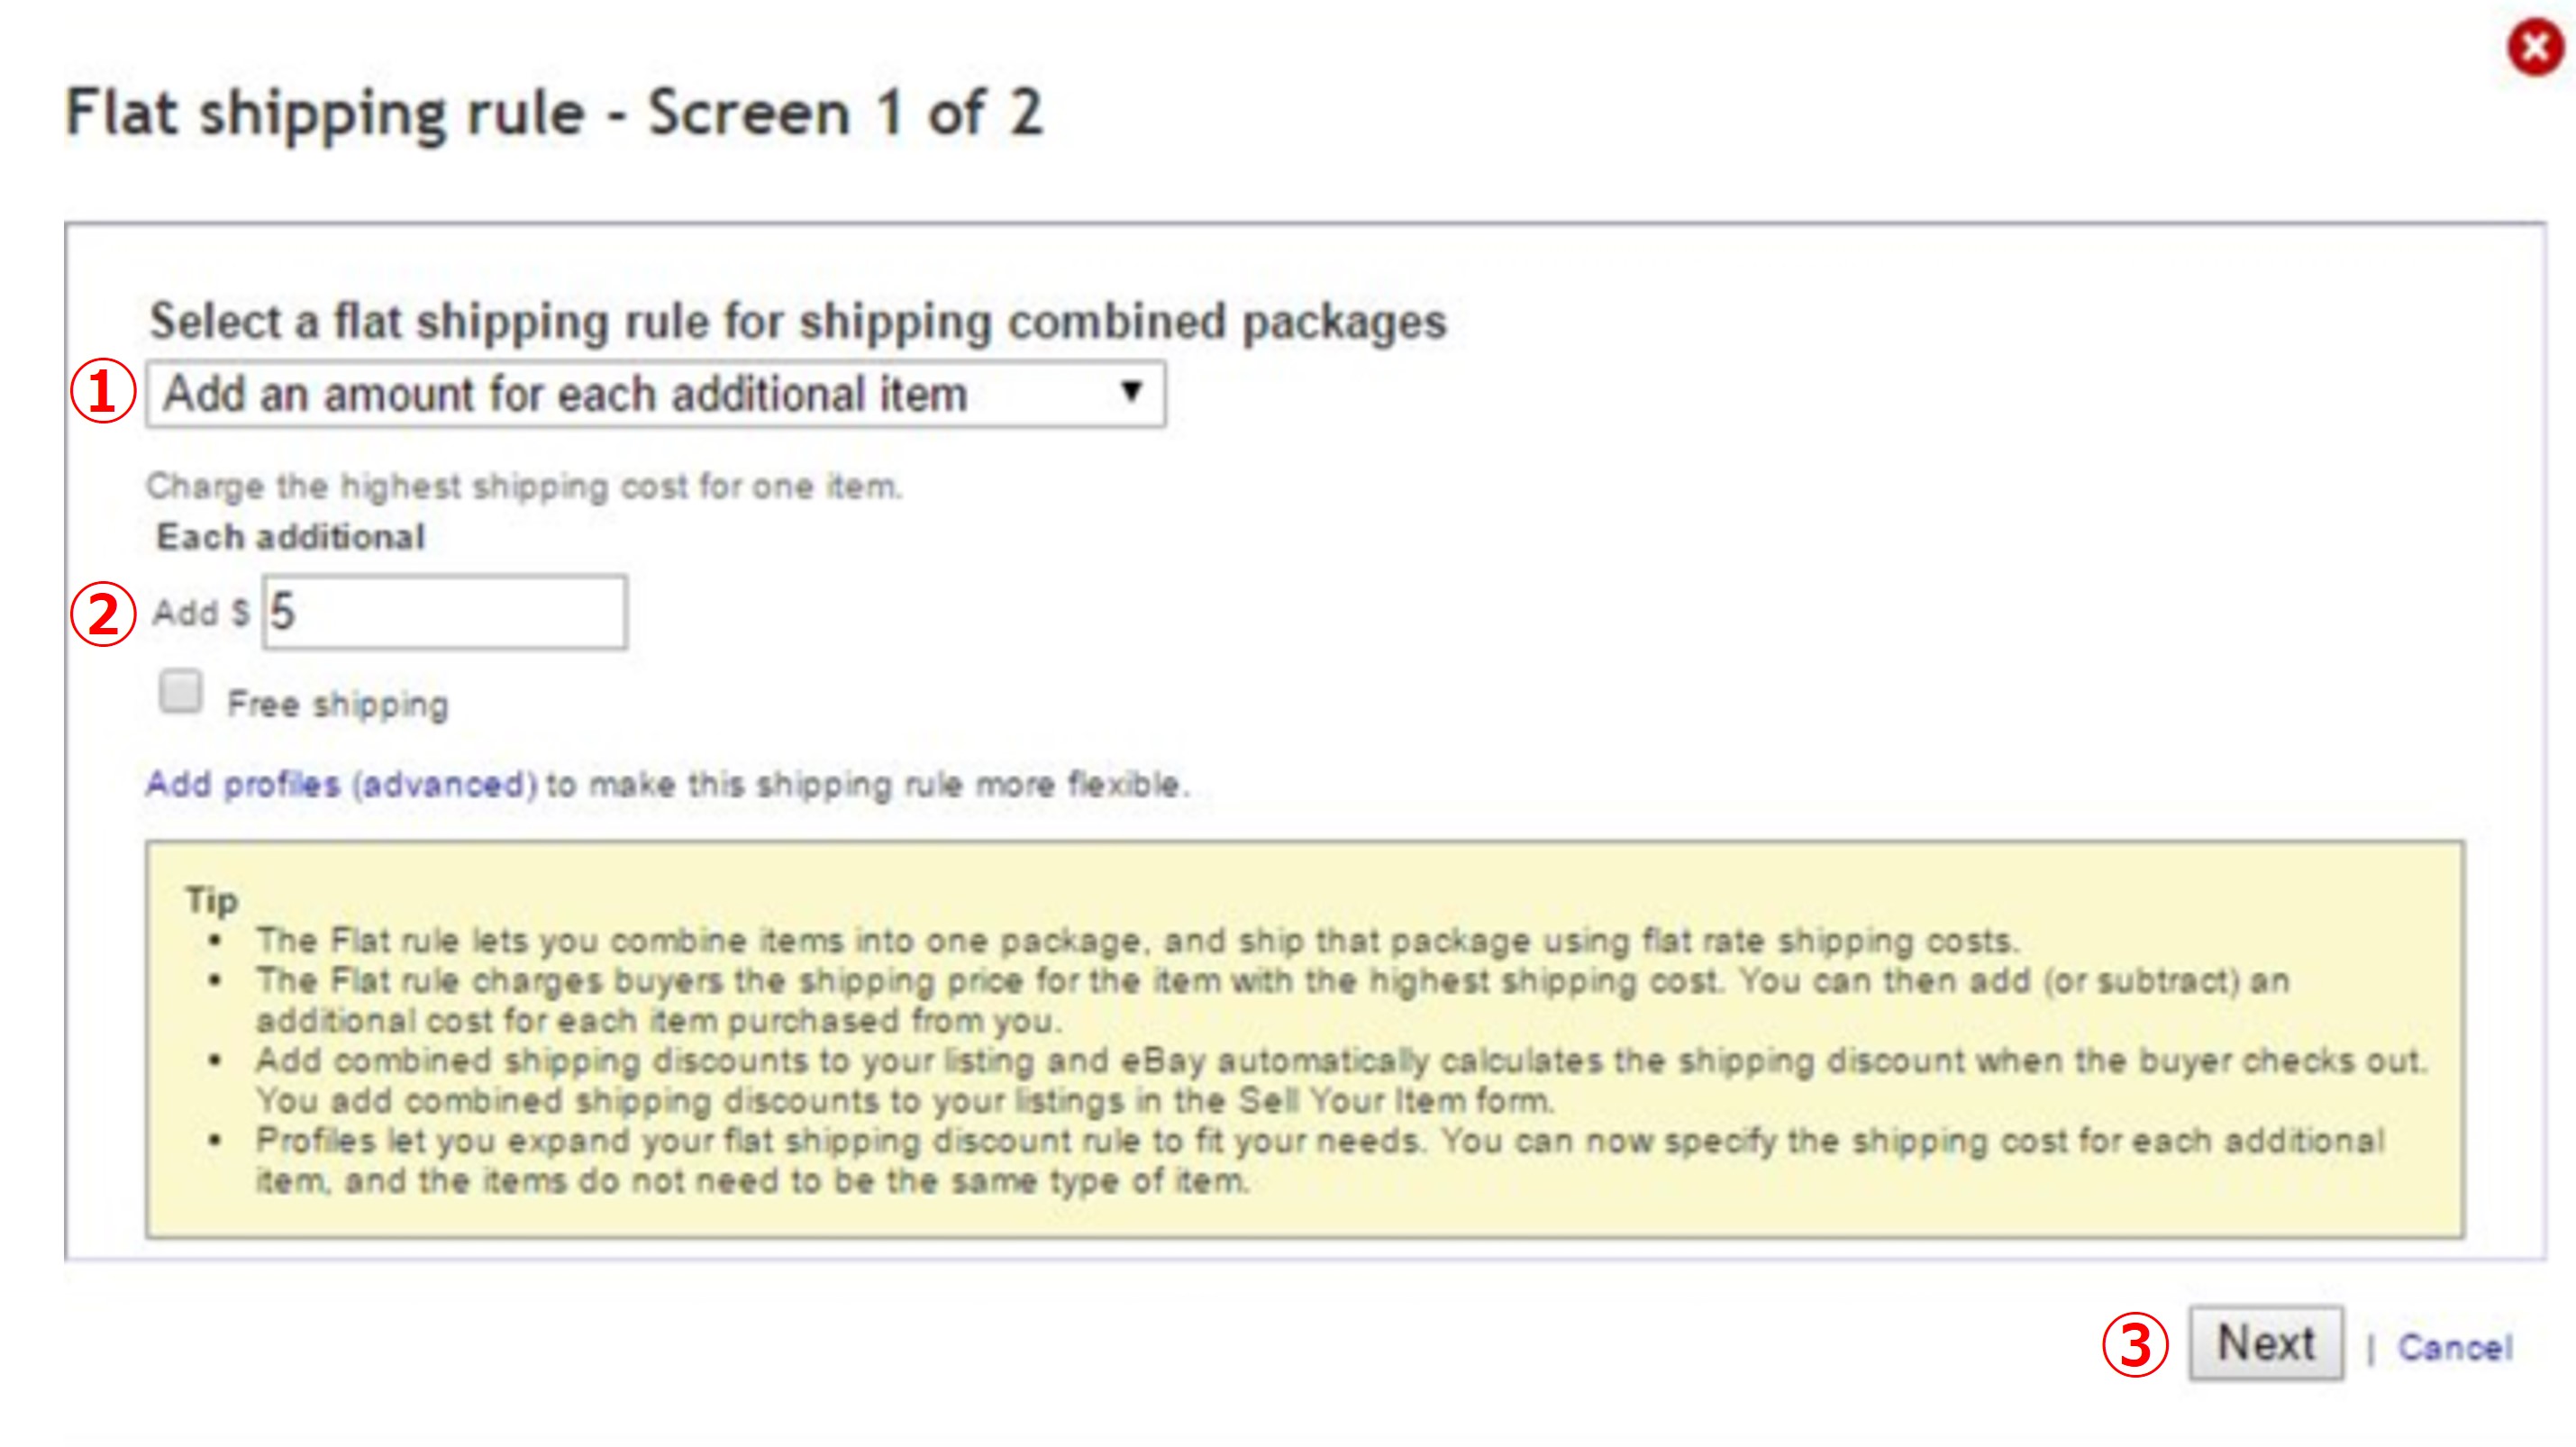The width and height of the screenshot is (2576, 1447).
Task: Enable the Free shipping checkbox
Action: 181,692
